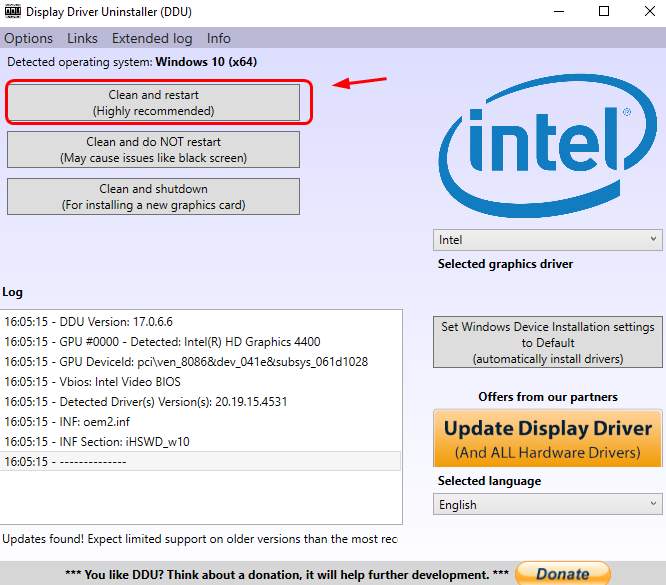The height and width of the screenshot is (585, 666).
Task: Open the Info menu
Action: 219,38
